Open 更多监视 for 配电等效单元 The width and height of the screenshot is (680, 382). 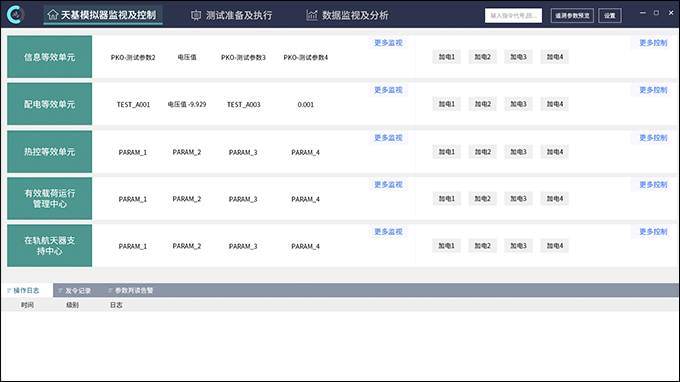coord(388,90)
